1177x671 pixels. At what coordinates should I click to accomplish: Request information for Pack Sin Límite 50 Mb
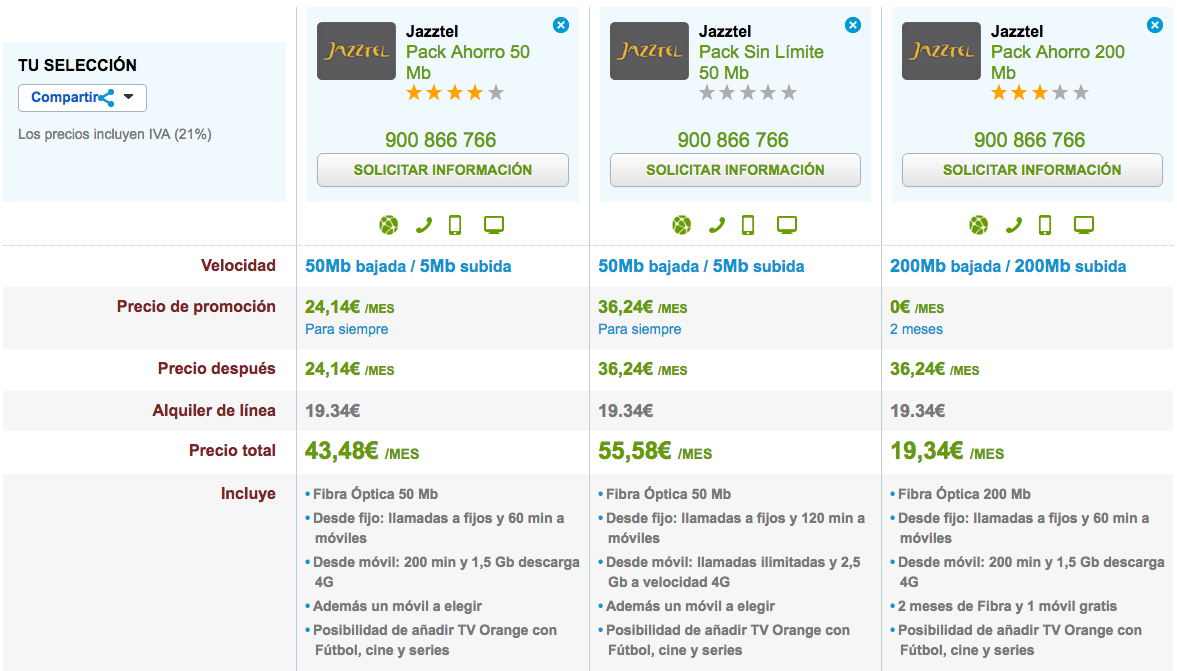point(735,170)
